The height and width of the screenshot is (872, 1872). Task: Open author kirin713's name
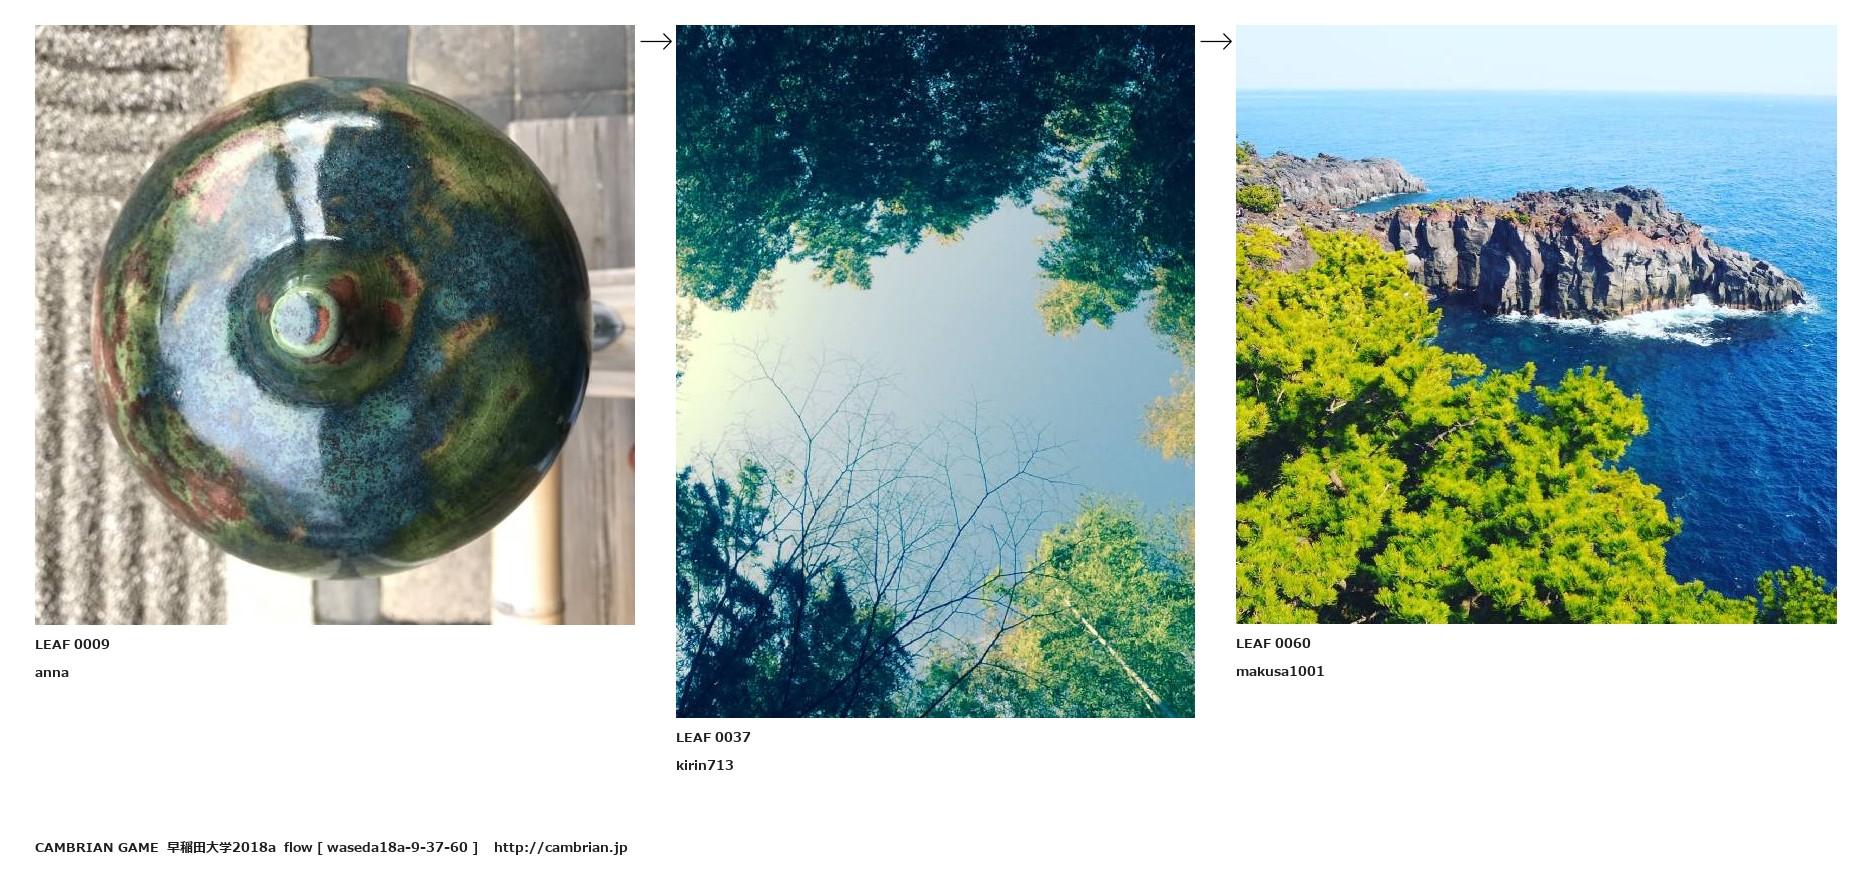(705, 765)
